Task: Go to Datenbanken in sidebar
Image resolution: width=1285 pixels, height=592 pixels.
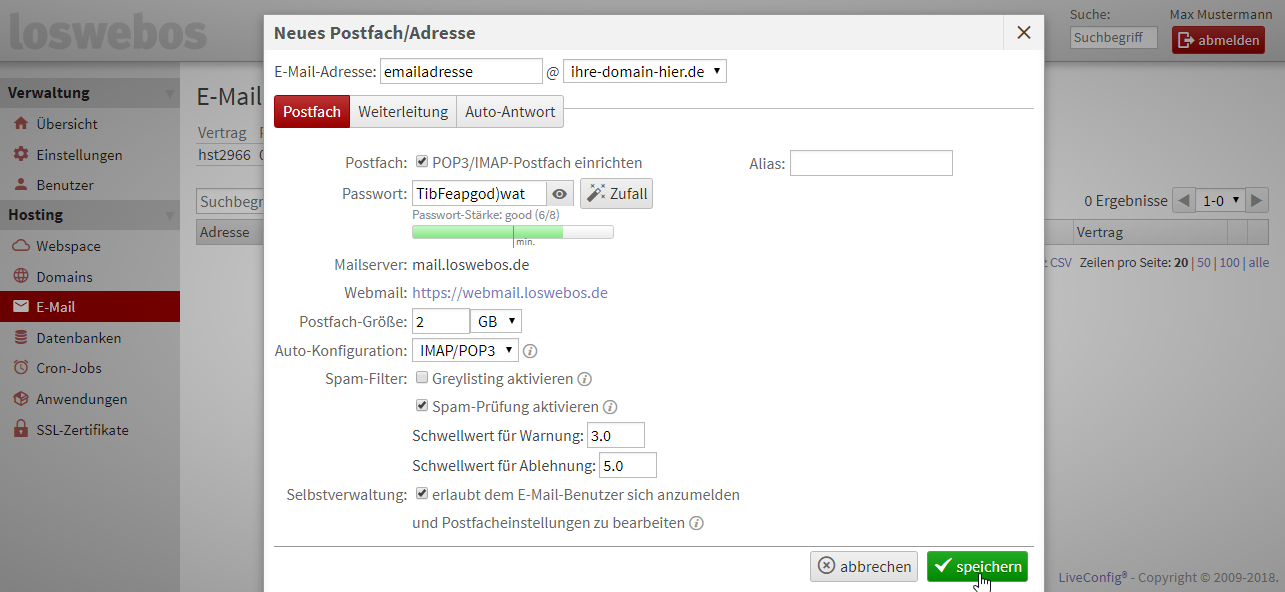Action: pyautogui.click(x=78, y=338)
